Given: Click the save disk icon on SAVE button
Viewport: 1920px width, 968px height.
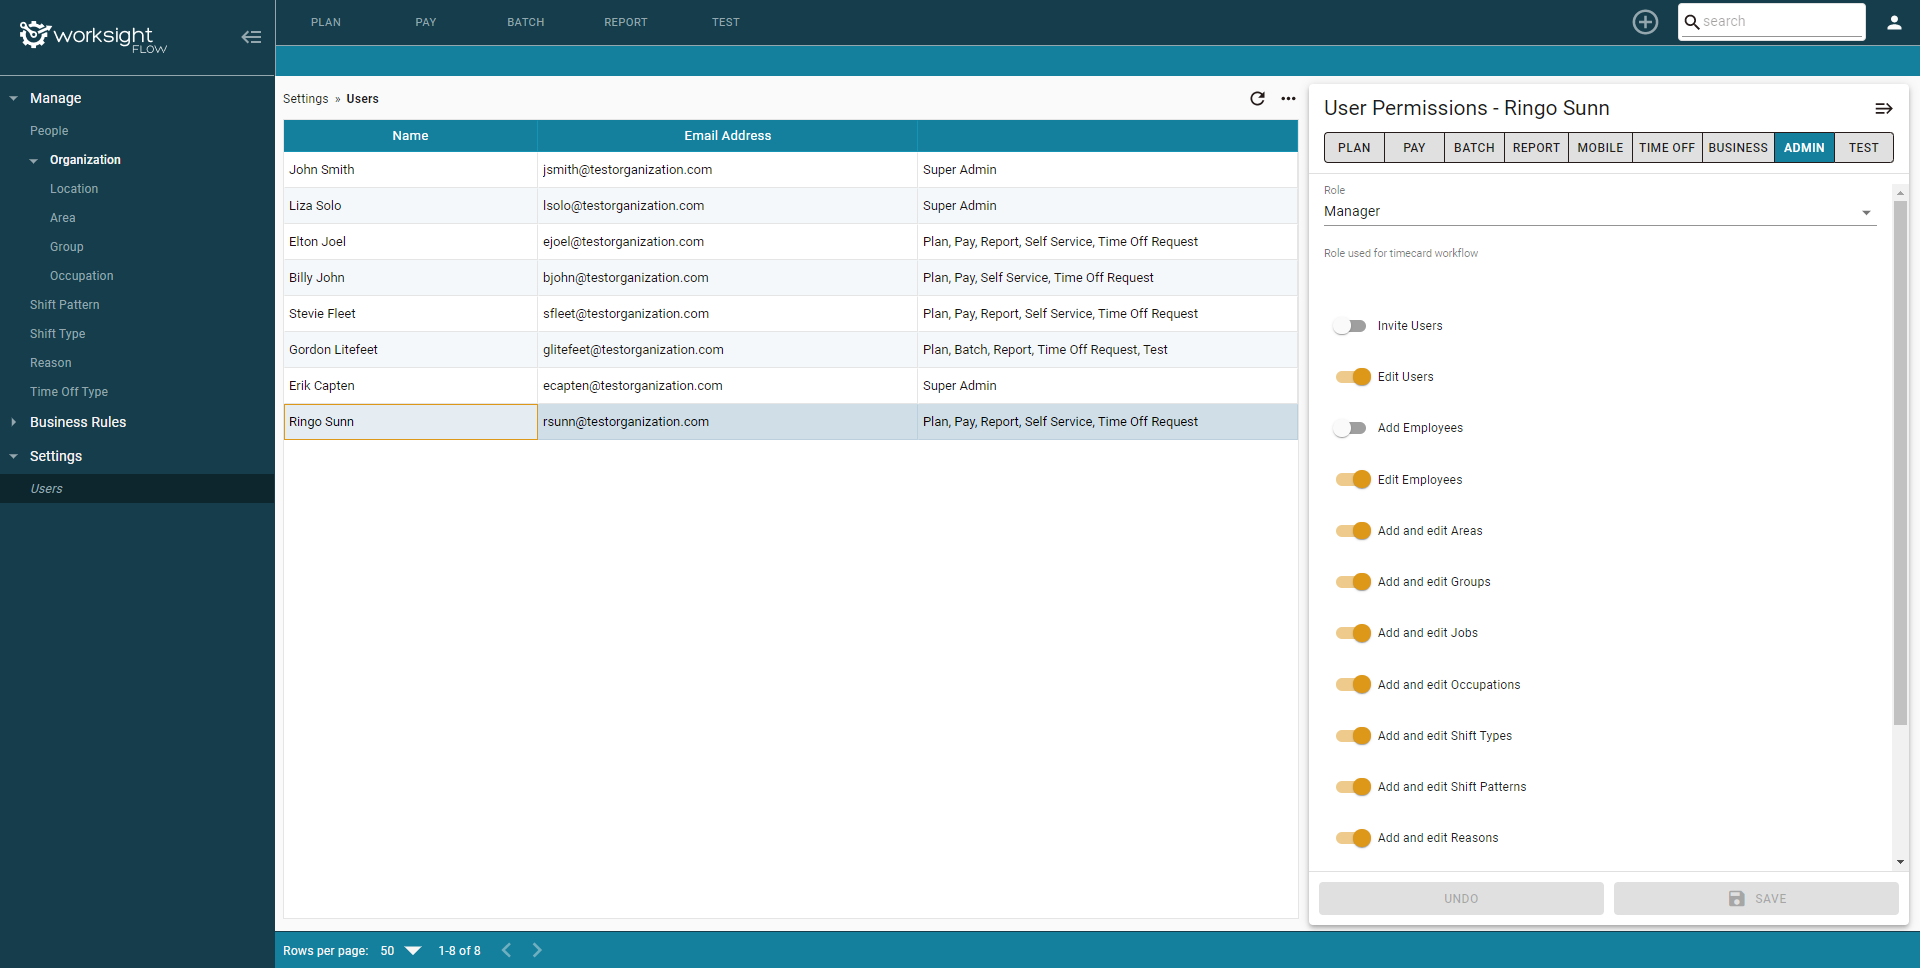Looking at the screenshot, I should click(1735, 898).
